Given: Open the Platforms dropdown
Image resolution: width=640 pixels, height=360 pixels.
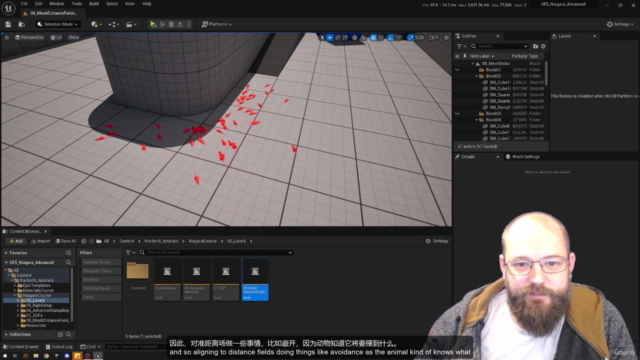Looking at the screenshot, I should pos(217,24).
